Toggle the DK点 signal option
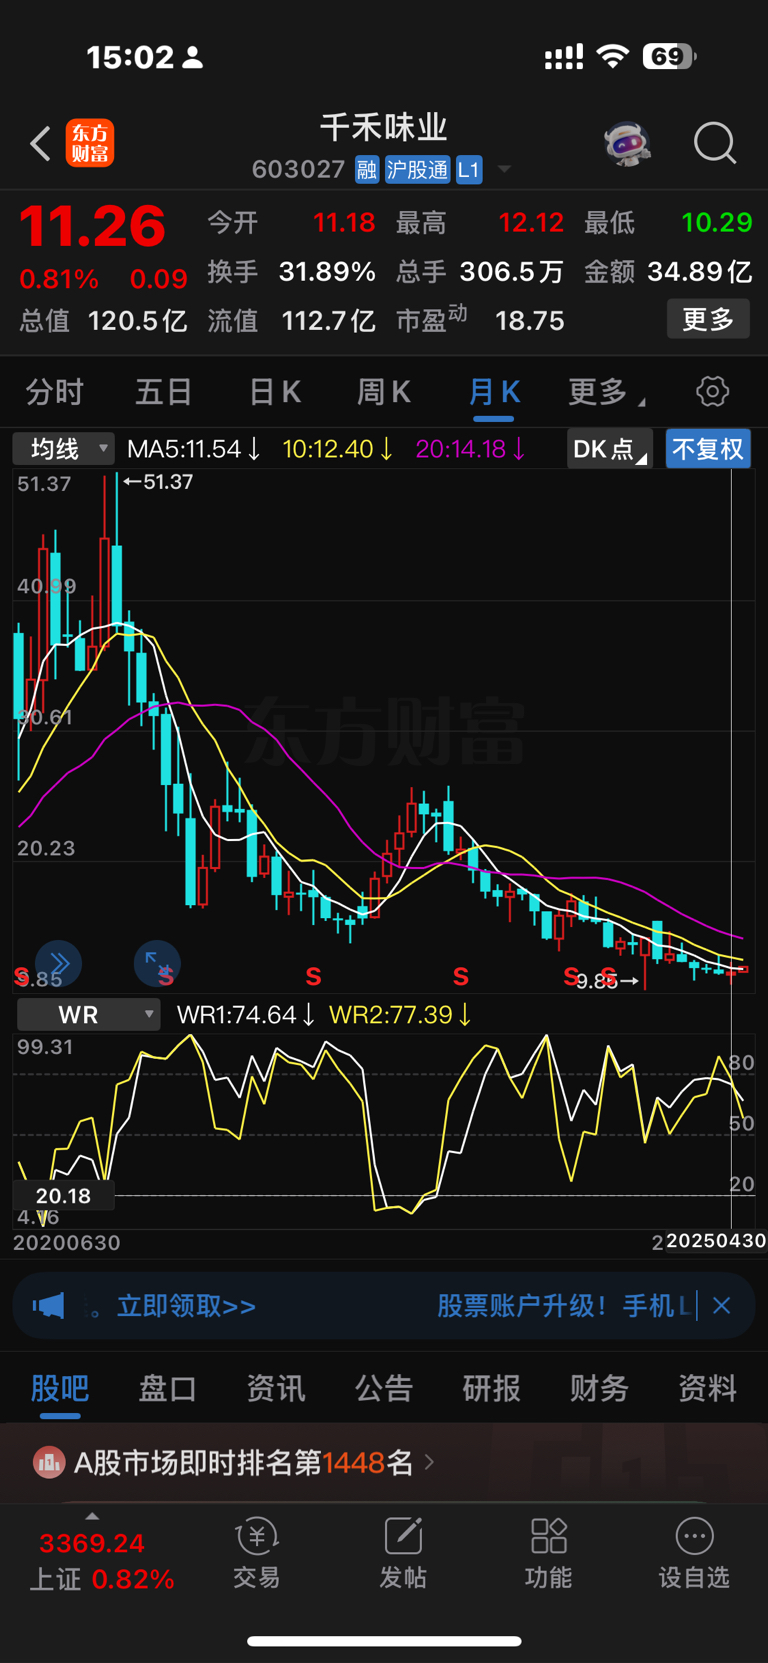Screen dimensions: 768x1663 [610, 449]
